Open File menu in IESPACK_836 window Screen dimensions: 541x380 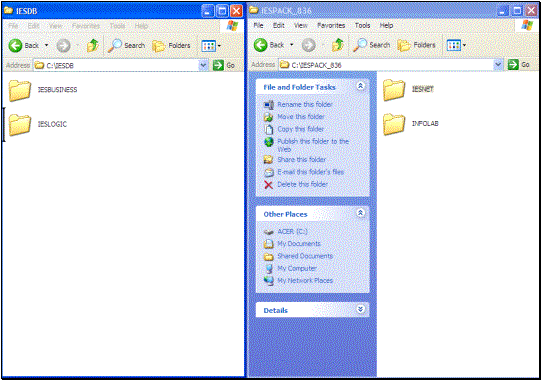tap(258, 25)
